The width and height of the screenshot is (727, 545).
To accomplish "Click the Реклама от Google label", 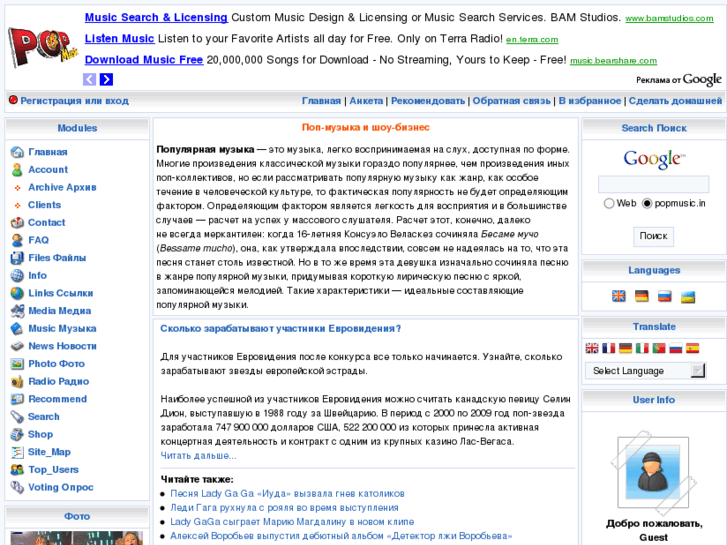I will point(679,80).
